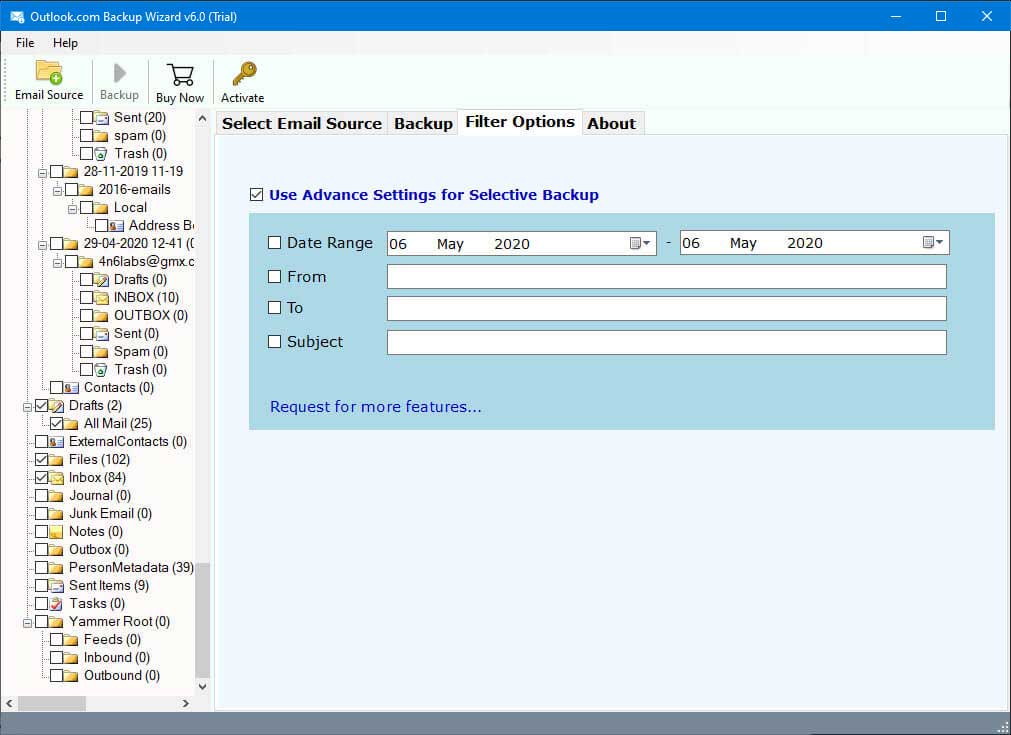Uncheck the Inbox (84) folder checkbox
1011x735 pixels.
click(x=41, y=478)
